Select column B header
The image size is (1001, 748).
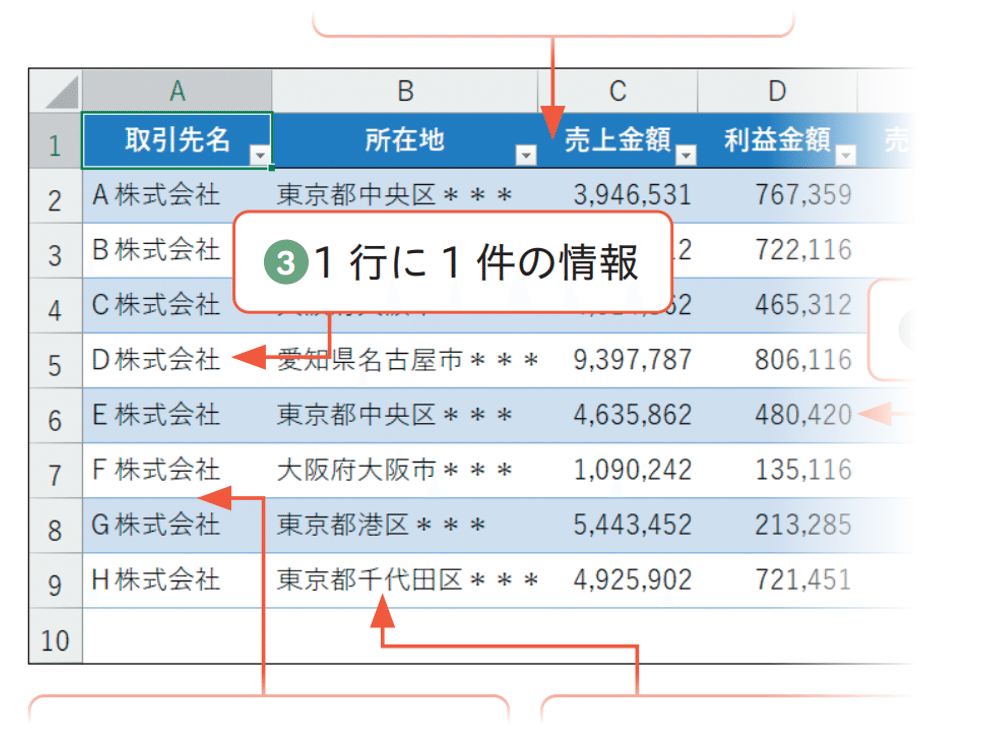[x=405, y=91]
